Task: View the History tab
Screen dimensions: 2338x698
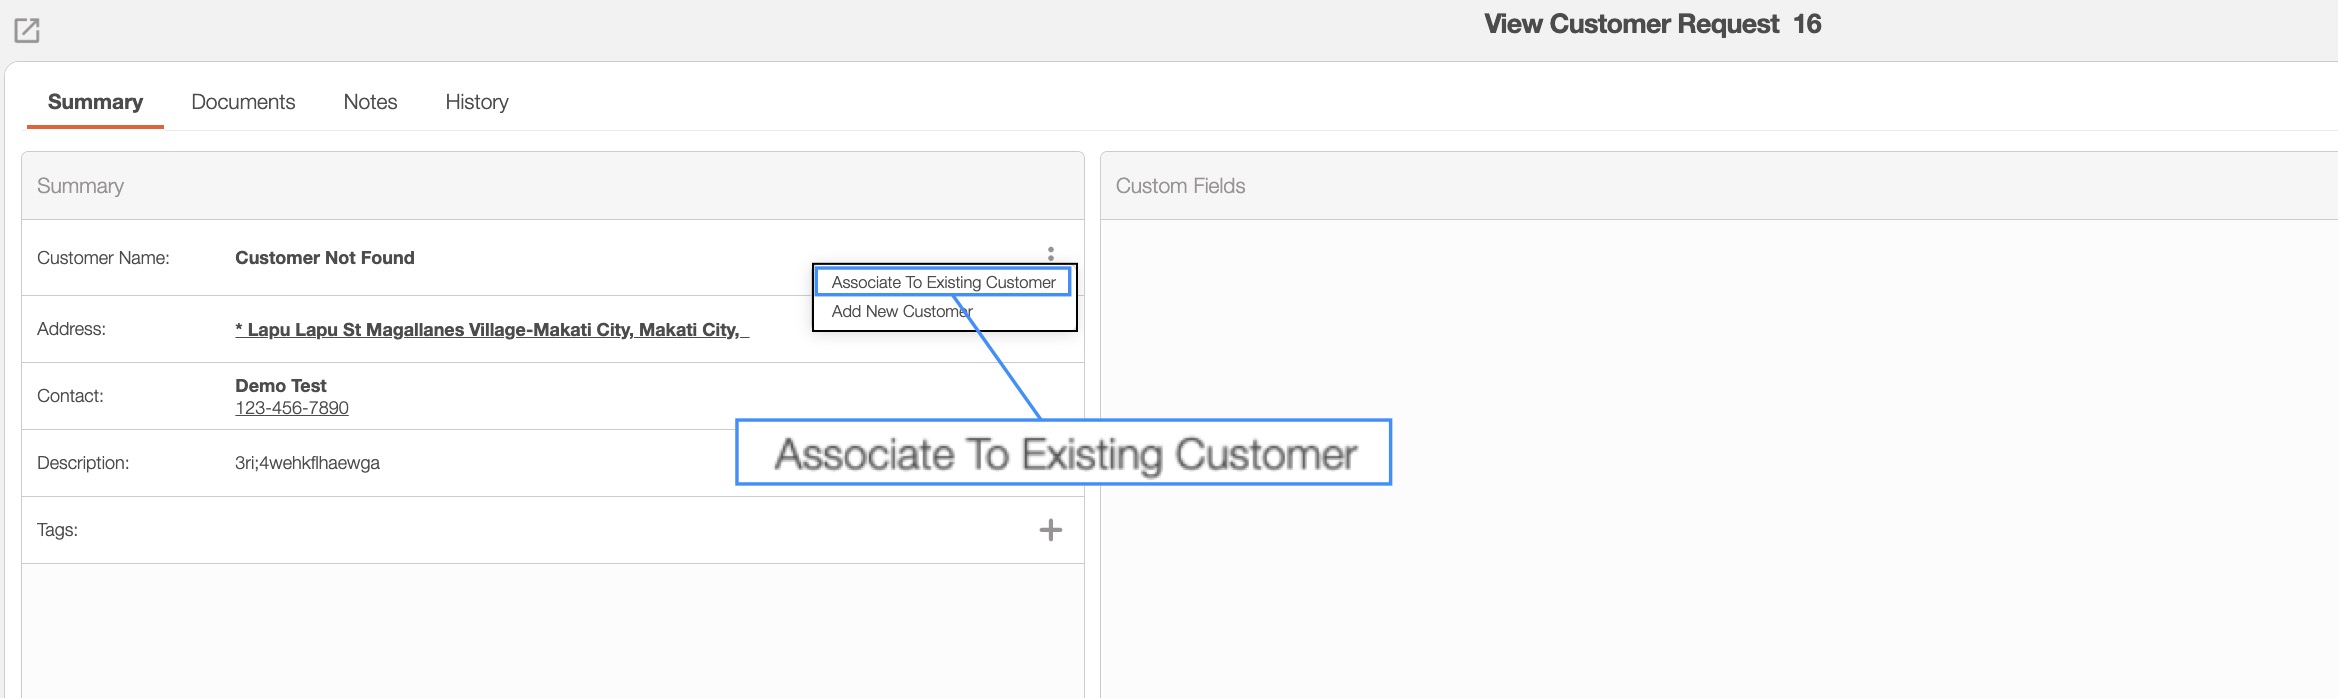Action: click(x=477, y=102)
